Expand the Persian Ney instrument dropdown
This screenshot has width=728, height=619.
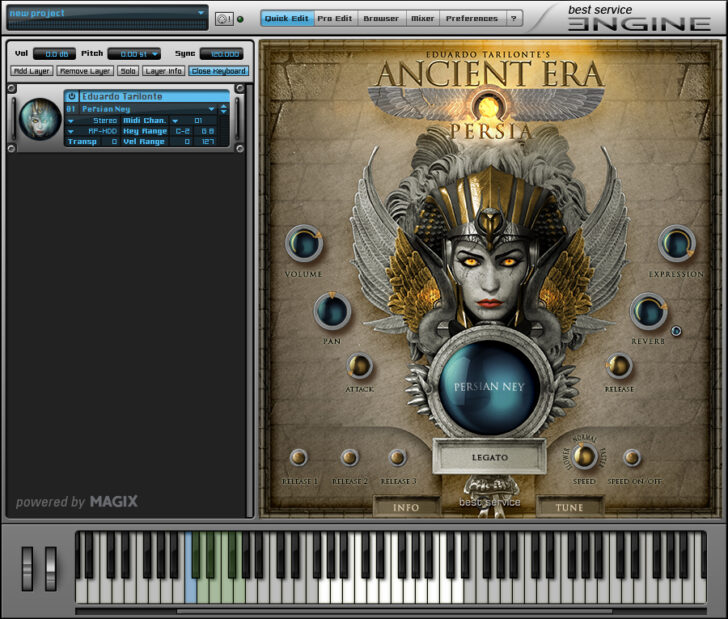pyautogui.click(x=211, y=108)
